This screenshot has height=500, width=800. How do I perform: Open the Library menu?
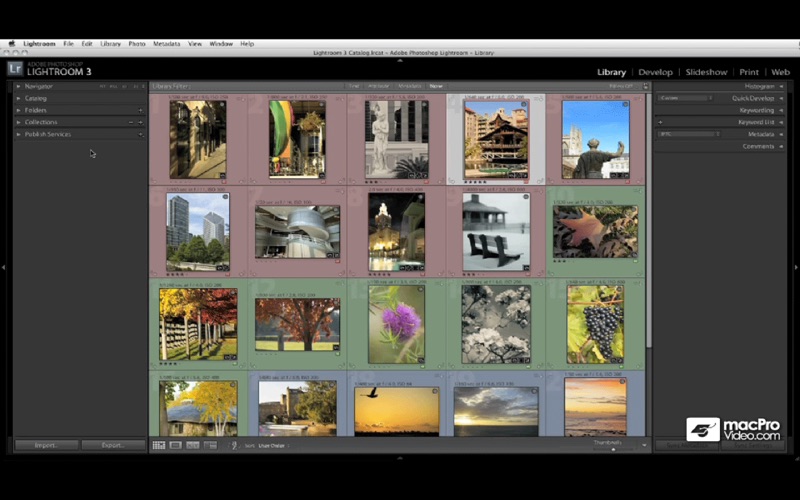coord(110,44)
